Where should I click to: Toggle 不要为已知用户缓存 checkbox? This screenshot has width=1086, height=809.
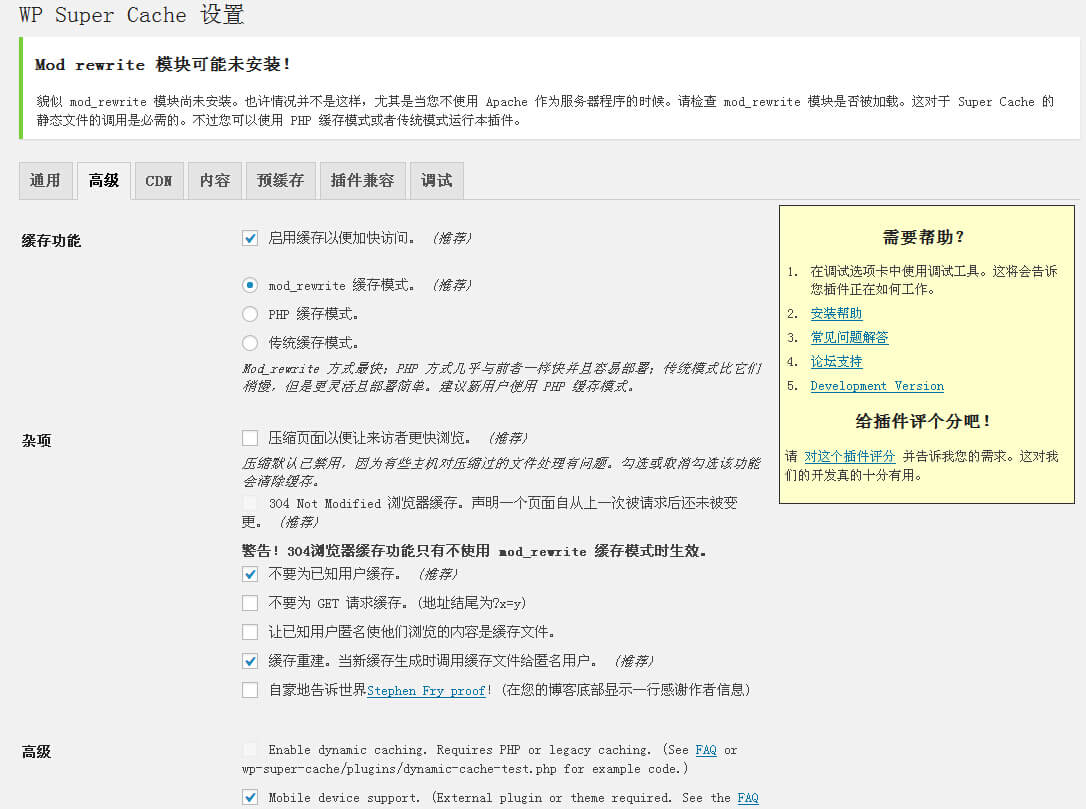point(250,574)
